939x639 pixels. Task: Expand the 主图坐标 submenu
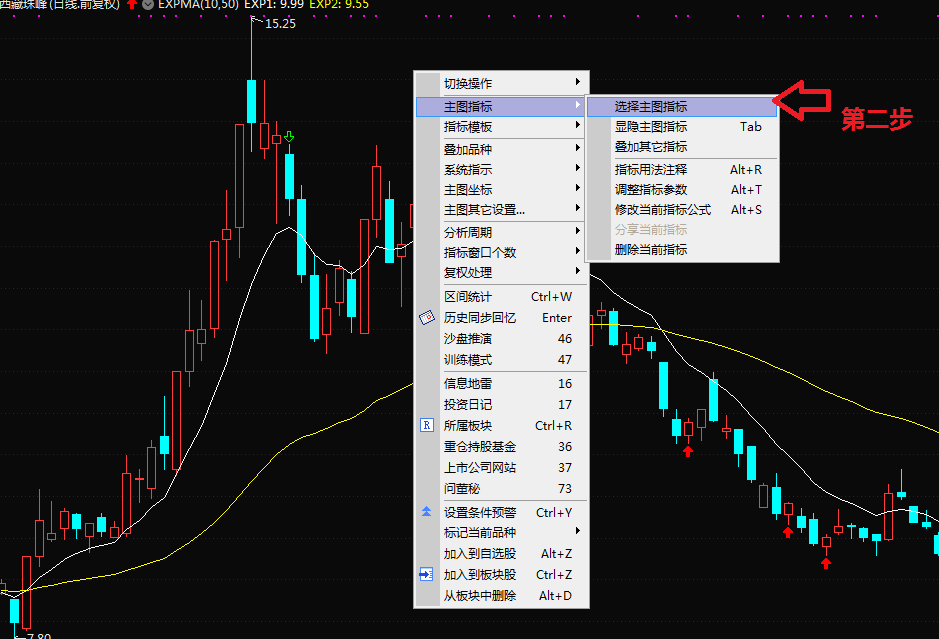point(502,189)
